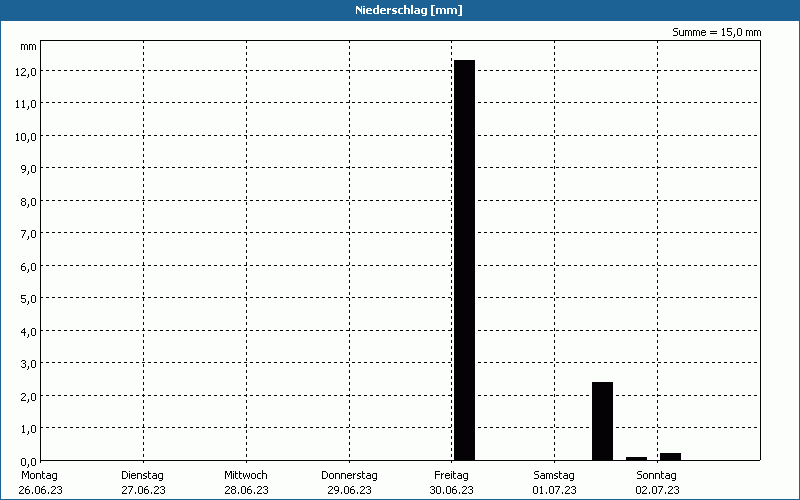Click the Summe = 15,0 mm total
The image size is (800, 500).
pyautogui.click(x=716, y=32)
